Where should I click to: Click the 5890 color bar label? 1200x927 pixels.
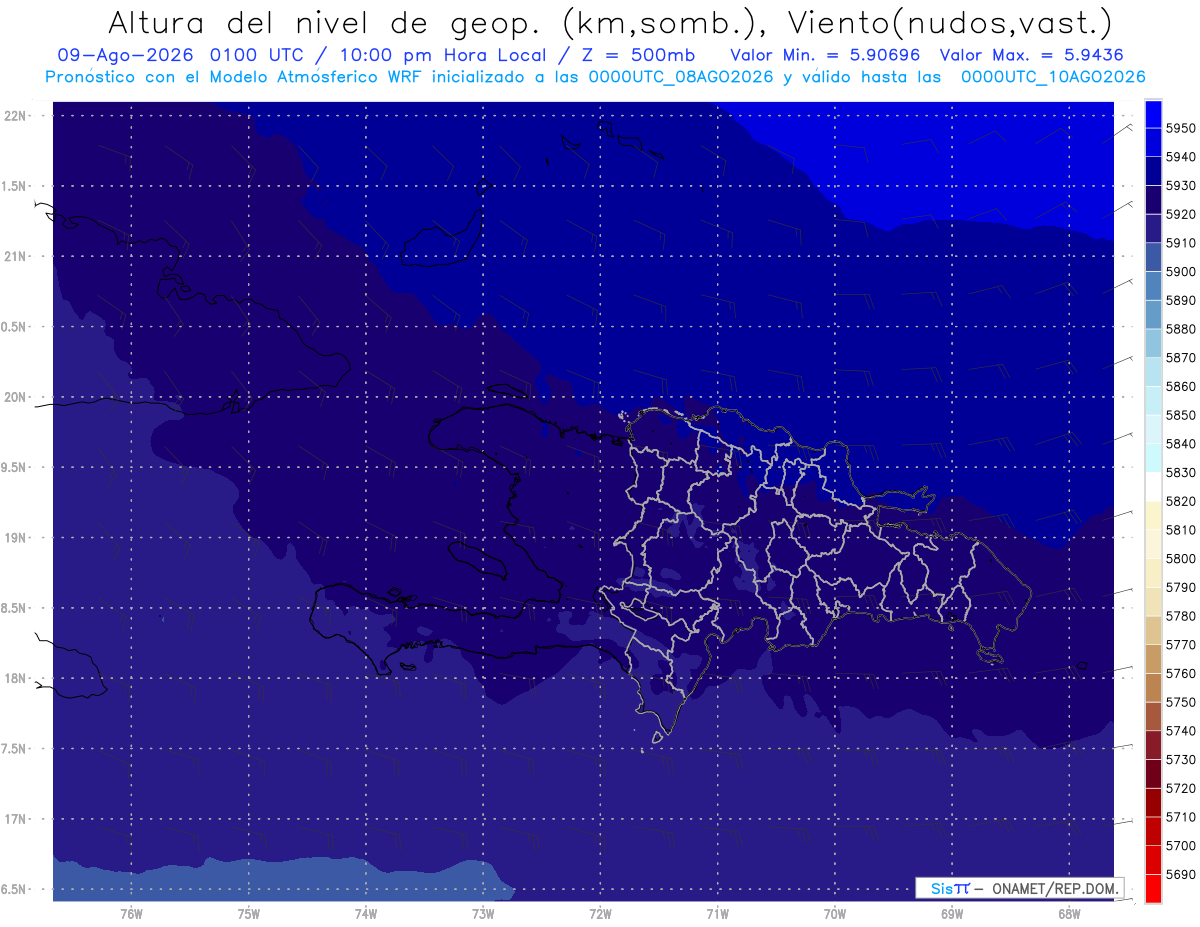tap(1181, 300)
